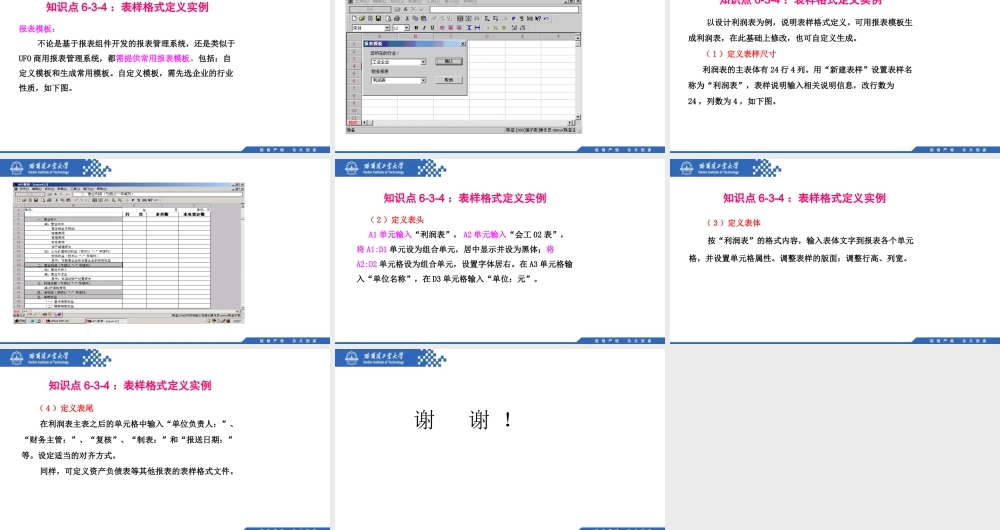Toggle Italic in the UFO format toolbar

[424, 28]
